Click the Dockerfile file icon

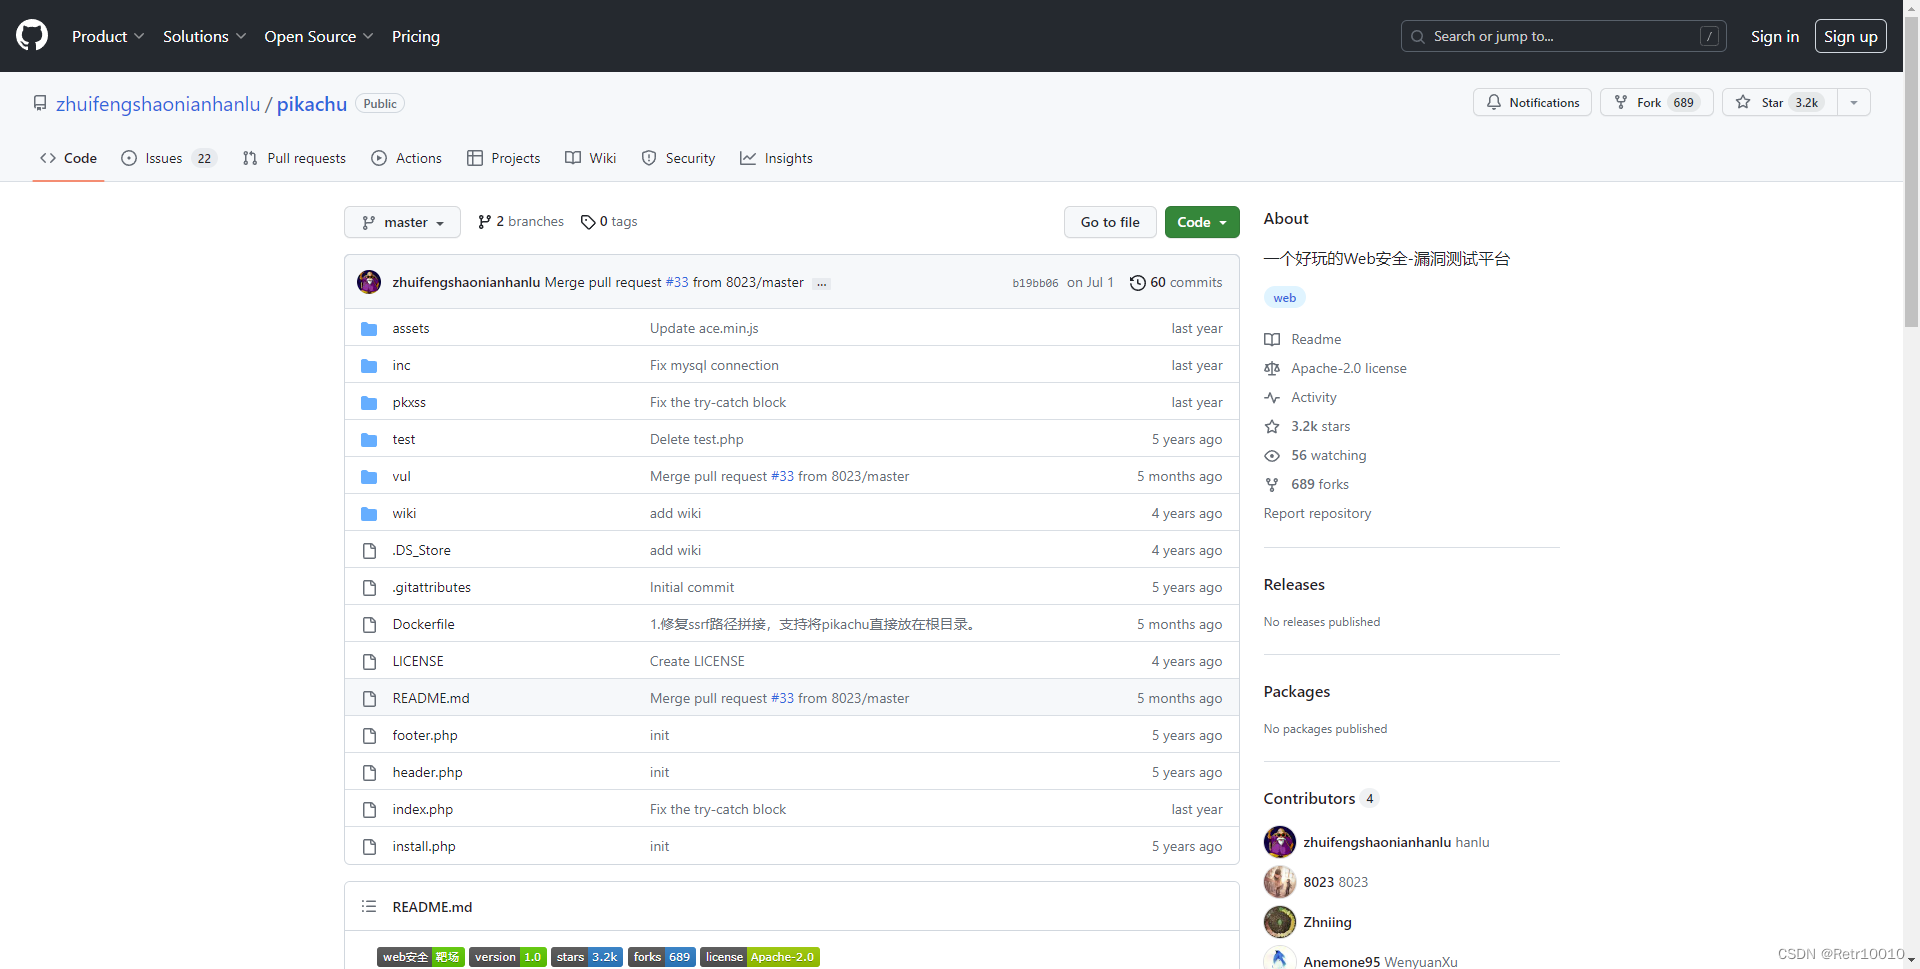click(x=369, y=625)
